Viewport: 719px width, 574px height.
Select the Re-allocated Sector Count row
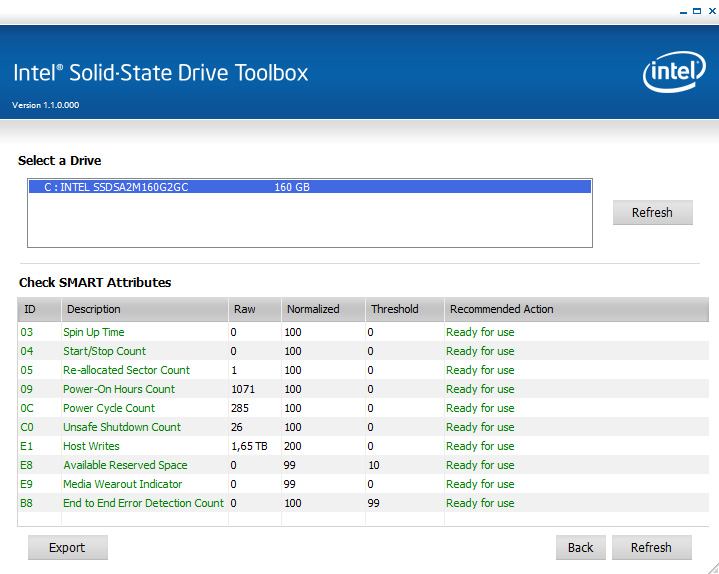coord(126,370)
